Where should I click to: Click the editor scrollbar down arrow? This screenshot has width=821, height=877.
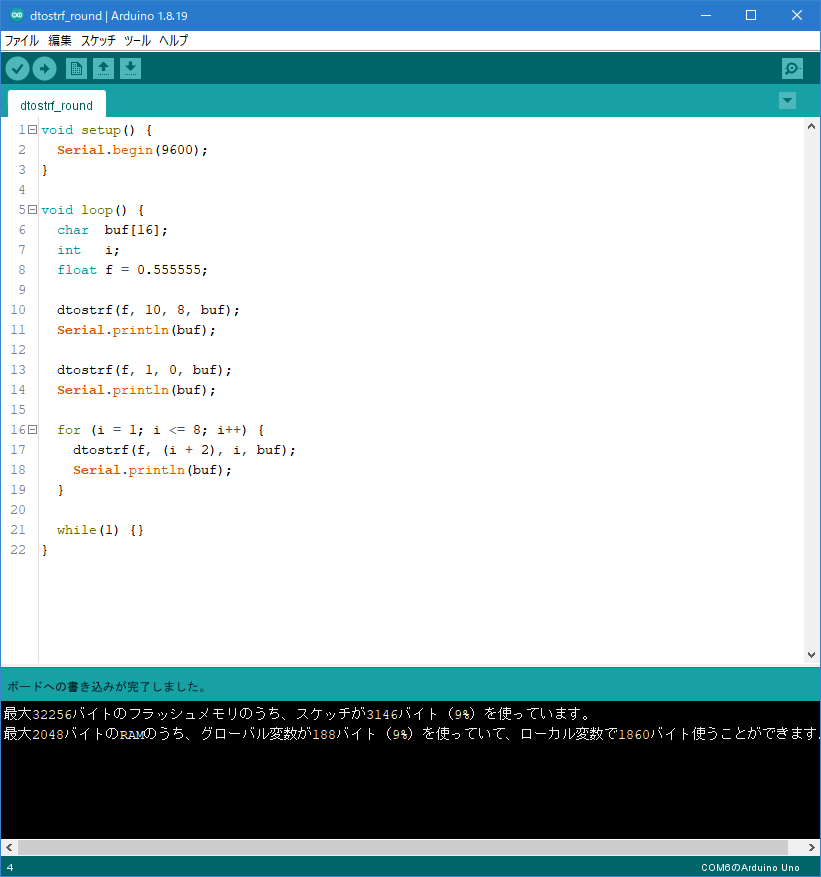point(811,655)
